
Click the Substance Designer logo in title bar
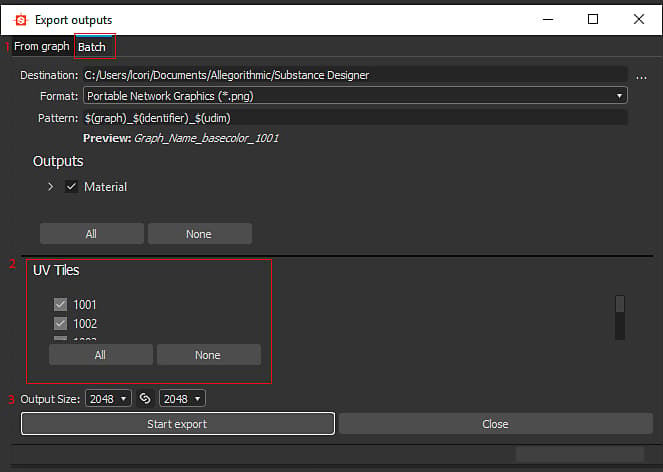click(20, 20)
